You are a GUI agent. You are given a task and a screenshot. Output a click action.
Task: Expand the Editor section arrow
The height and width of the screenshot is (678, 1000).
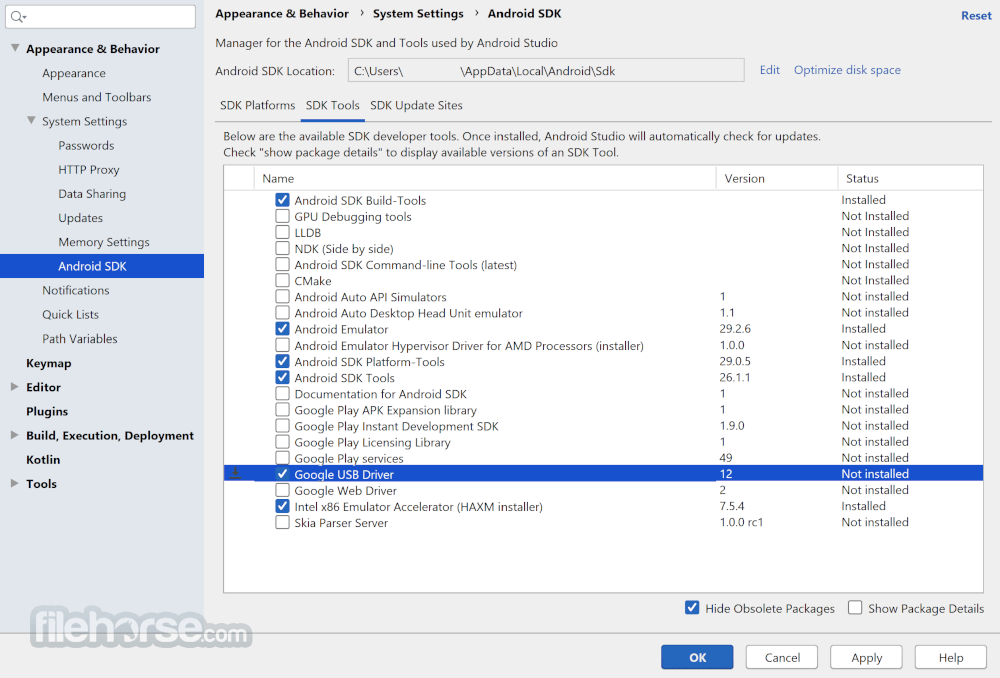coord(15,387)
